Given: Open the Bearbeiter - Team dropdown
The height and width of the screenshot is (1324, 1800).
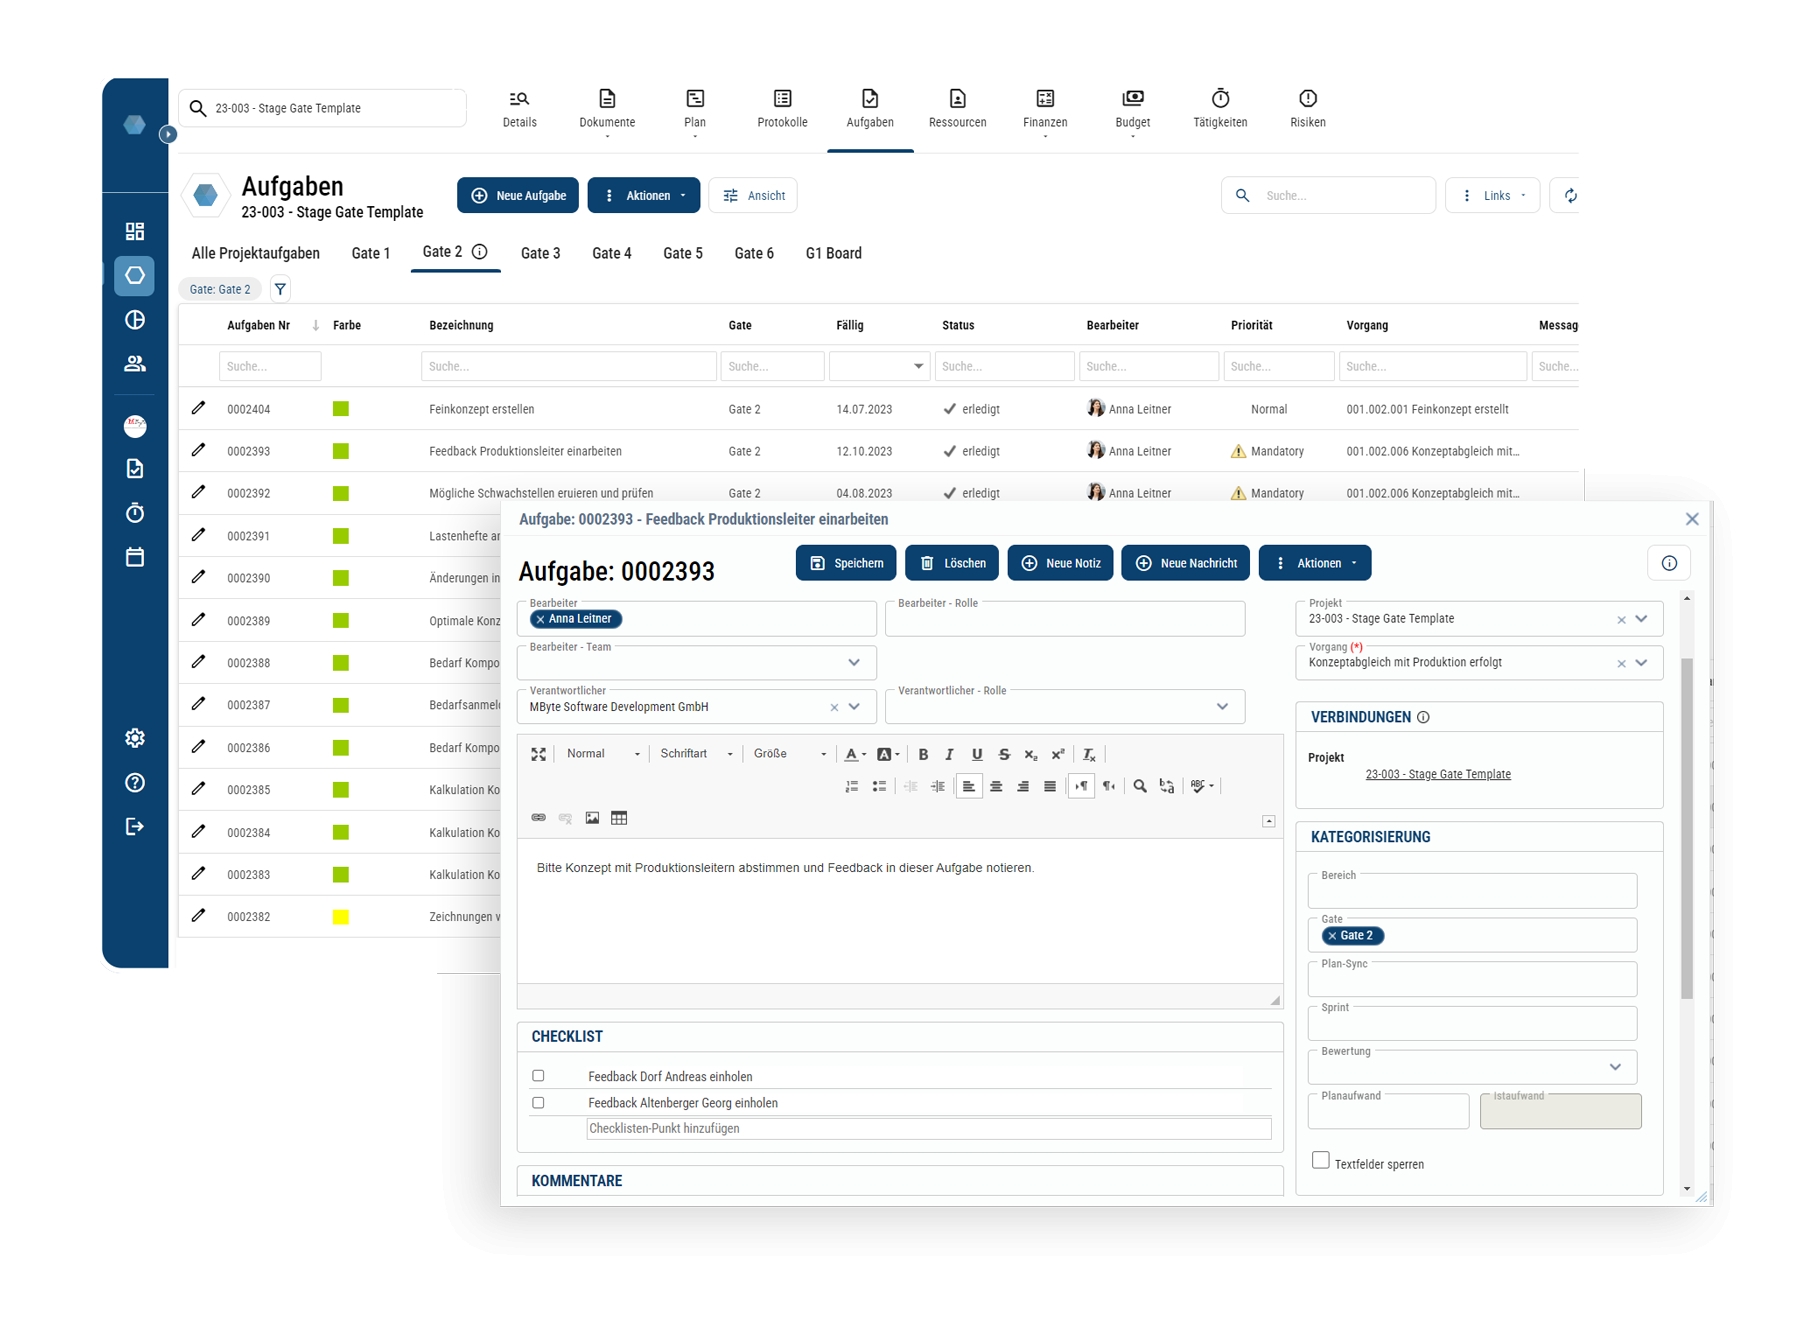Looking at the screenshot, I should point(854,662).
